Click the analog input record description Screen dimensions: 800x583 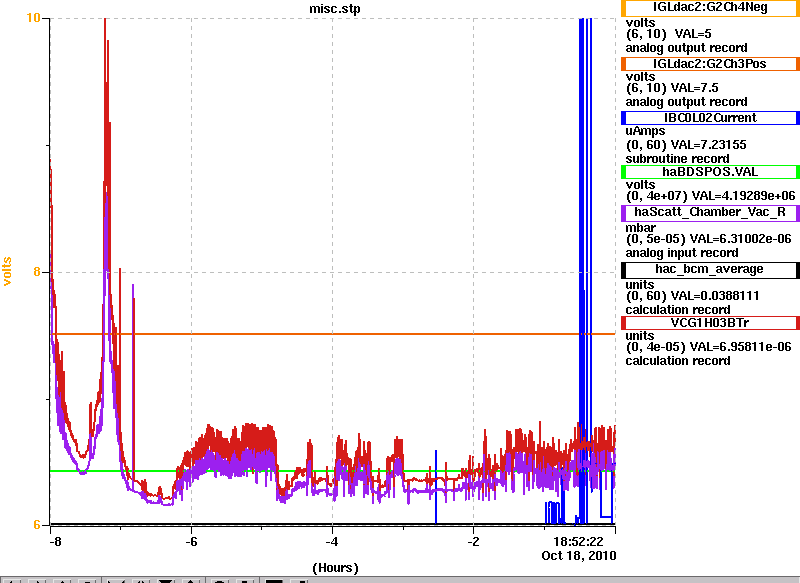tap(682, 253)
